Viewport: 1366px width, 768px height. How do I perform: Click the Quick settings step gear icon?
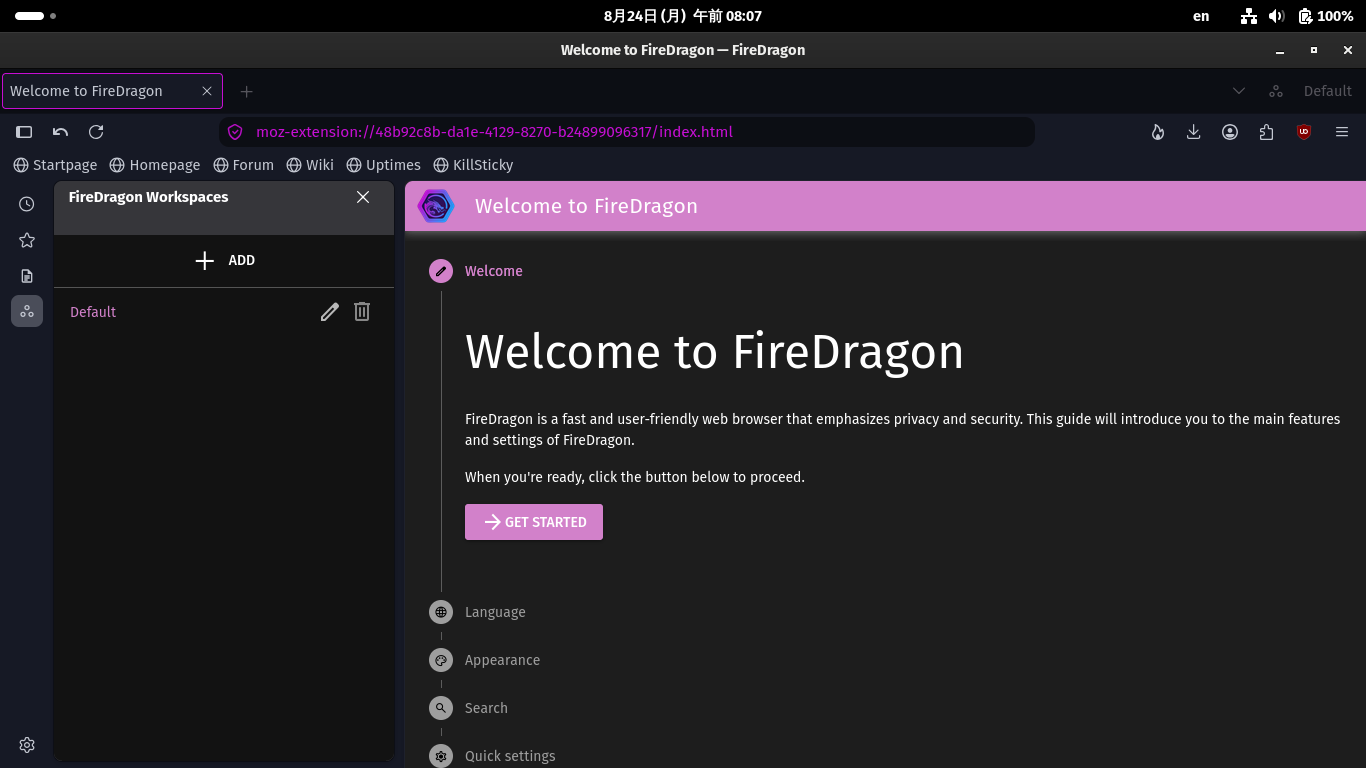pos(441,756)
